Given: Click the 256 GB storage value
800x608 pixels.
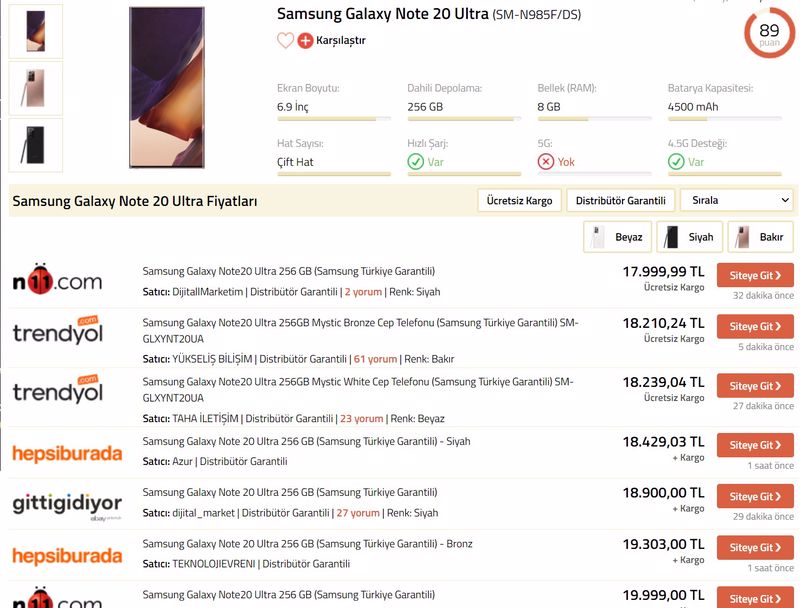Looking at the screenshot, I should pos(425,107).
